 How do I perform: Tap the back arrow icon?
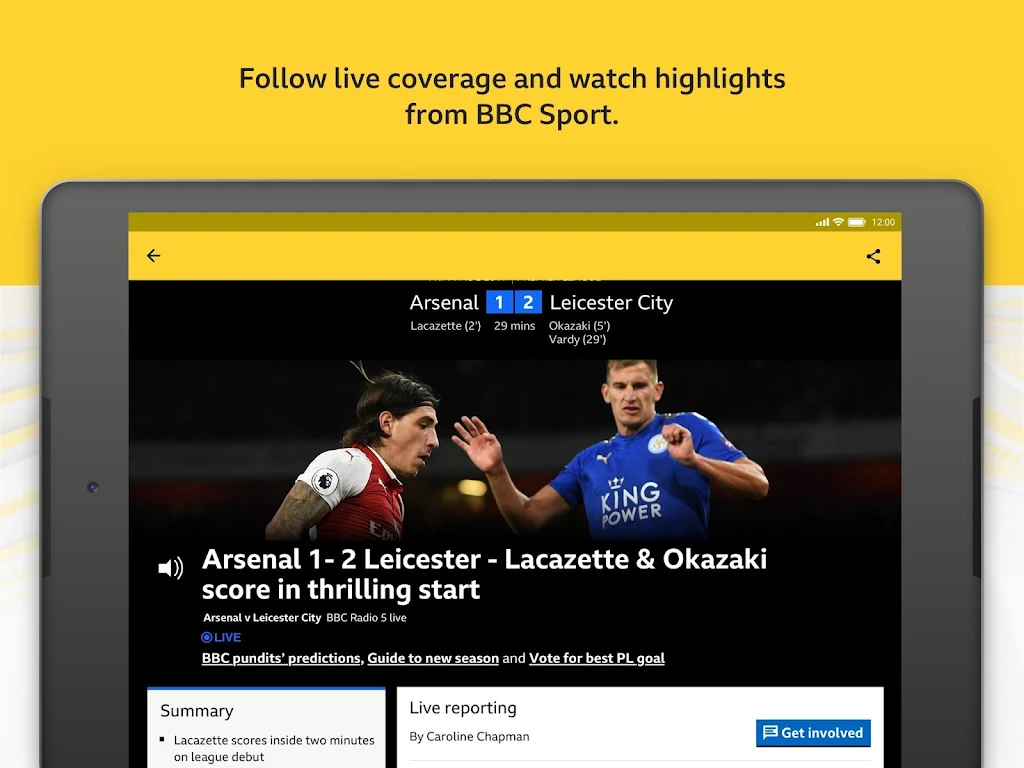153,255
